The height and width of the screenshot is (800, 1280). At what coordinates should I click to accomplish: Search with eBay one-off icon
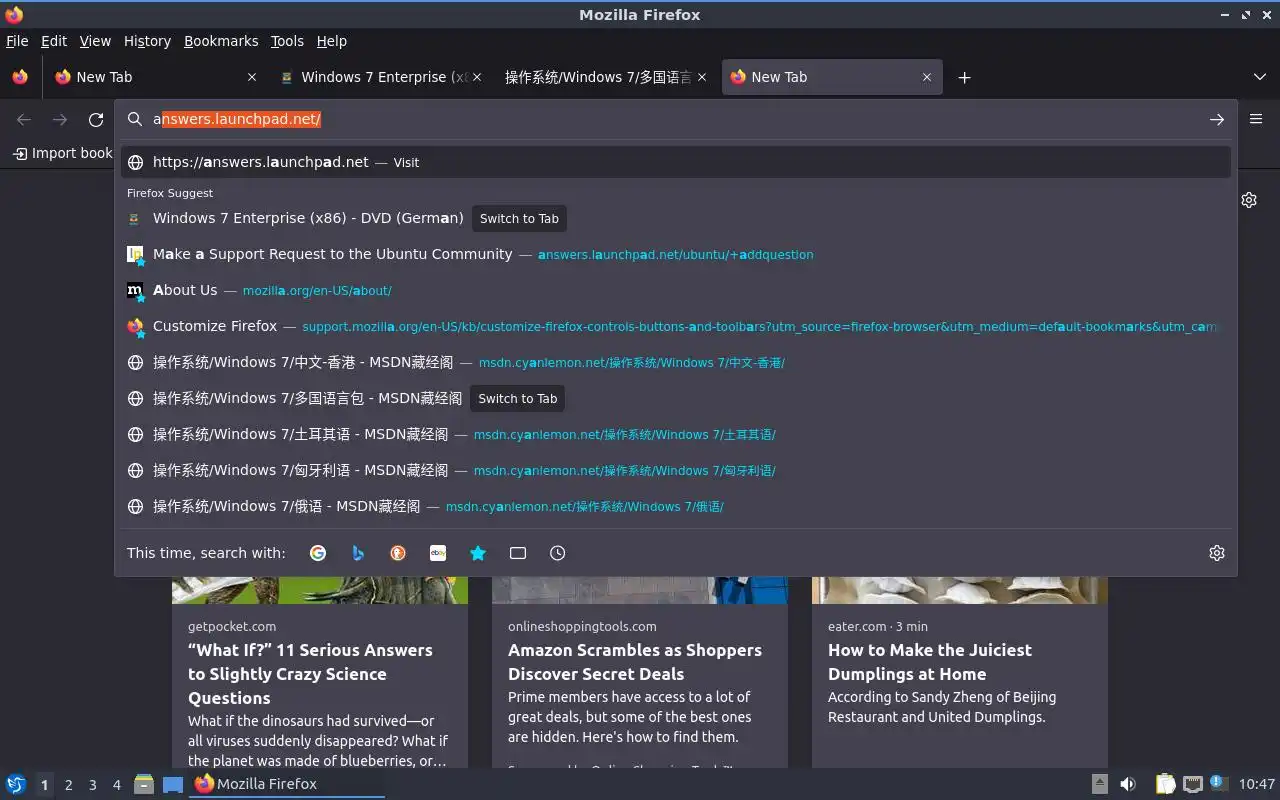(438, 553)
